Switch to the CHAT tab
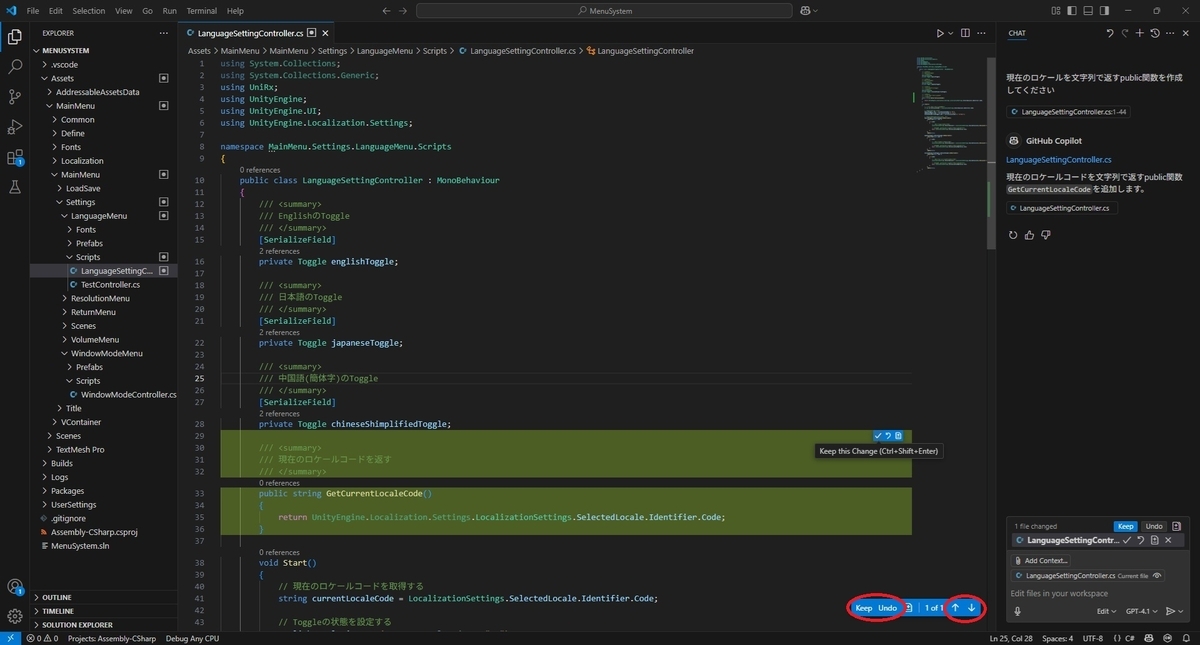This screenshot has width=1200, height=645. (x=1017, y=33)
